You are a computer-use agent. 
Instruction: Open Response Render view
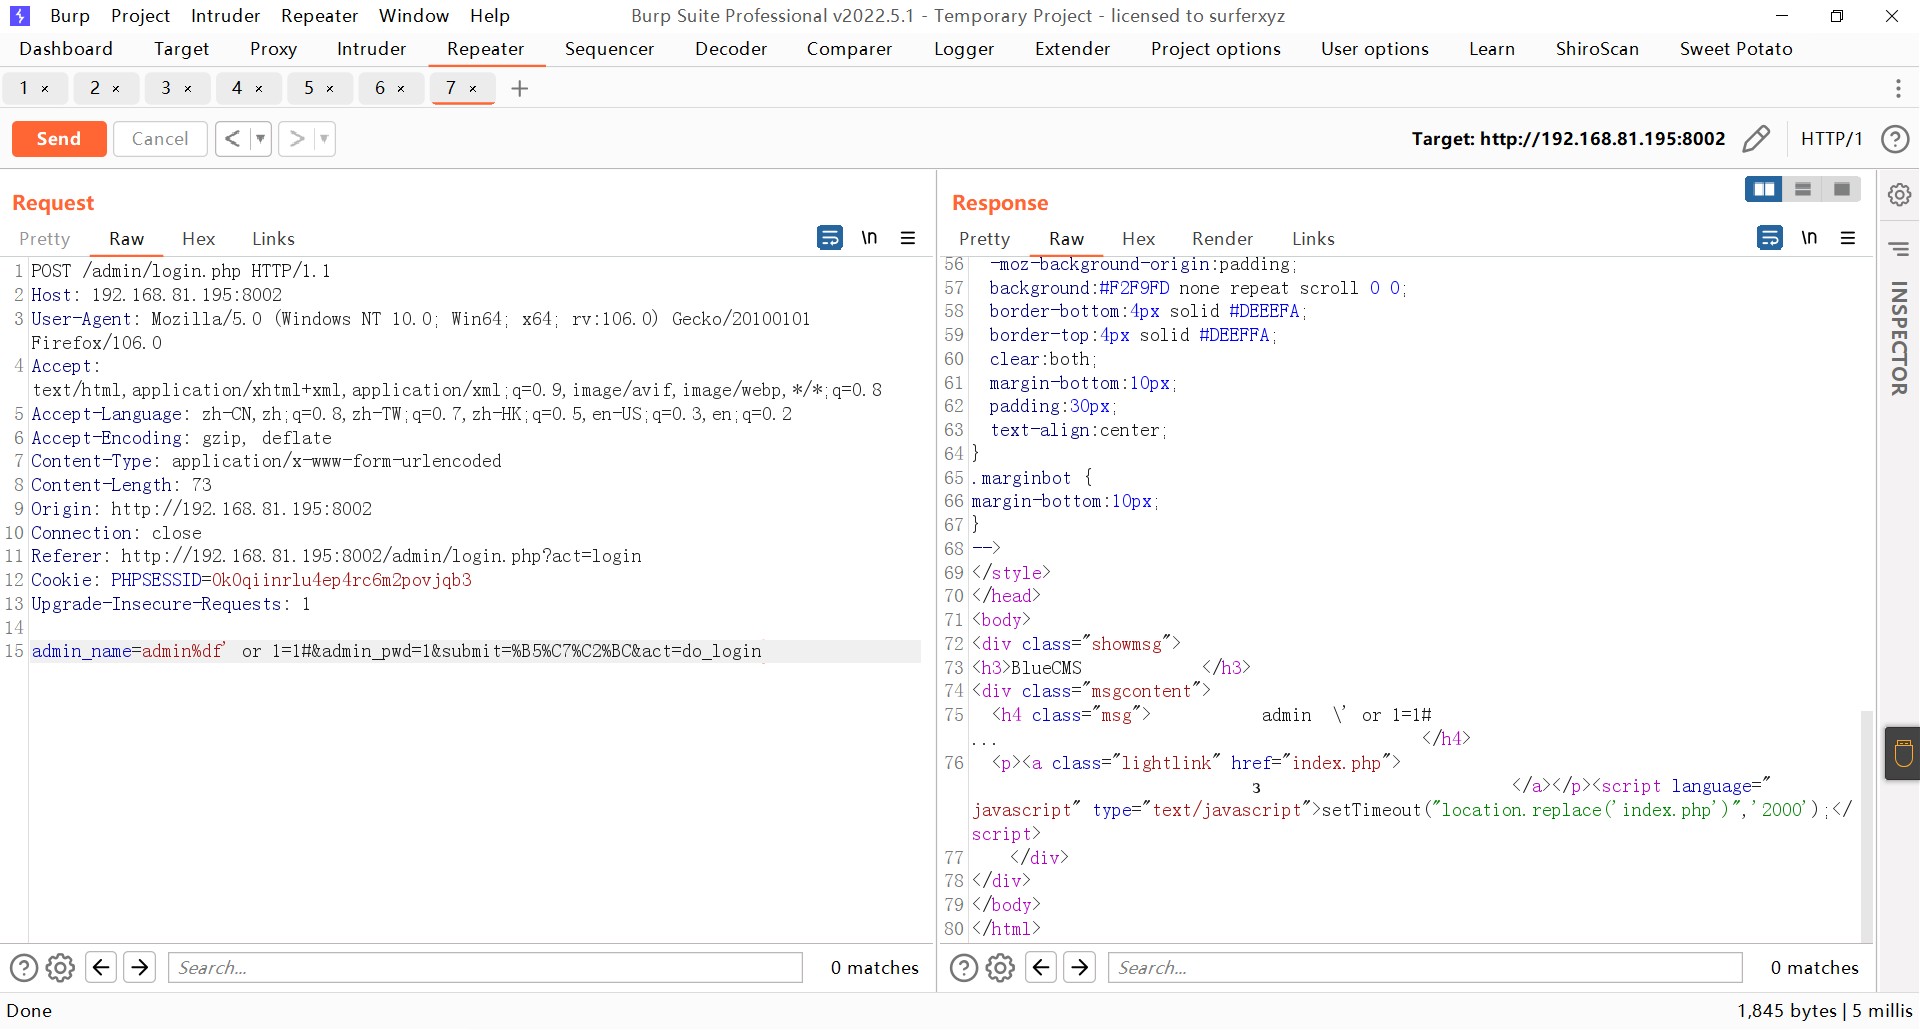1222,239
